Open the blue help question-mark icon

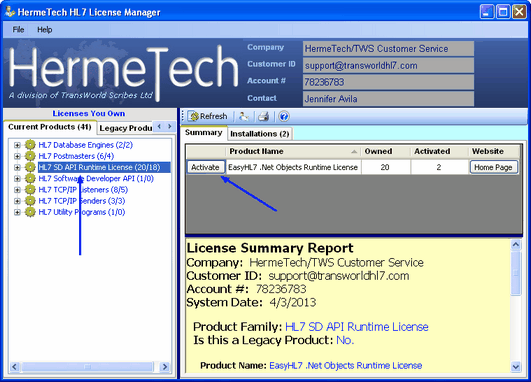click(x=284, y=116)
